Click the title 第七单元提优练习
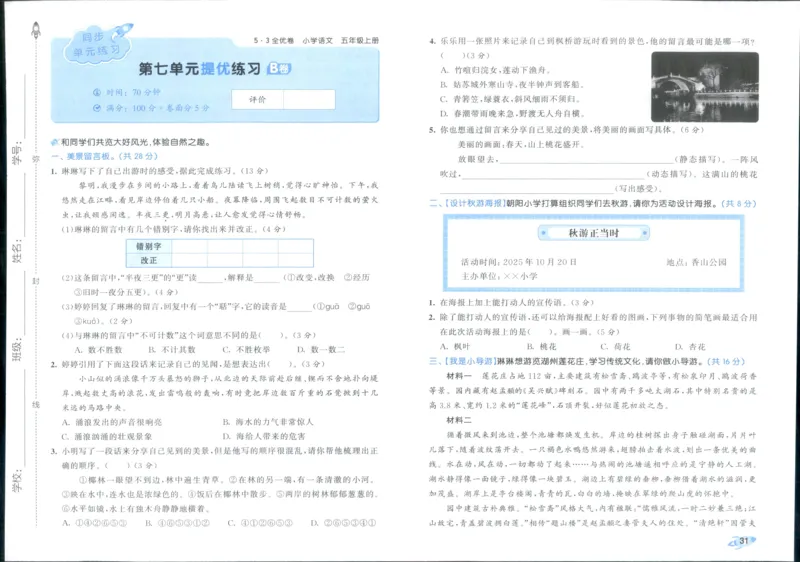This screenshot has width=800, height=562. pyautogui.click(x=199, y=69)
